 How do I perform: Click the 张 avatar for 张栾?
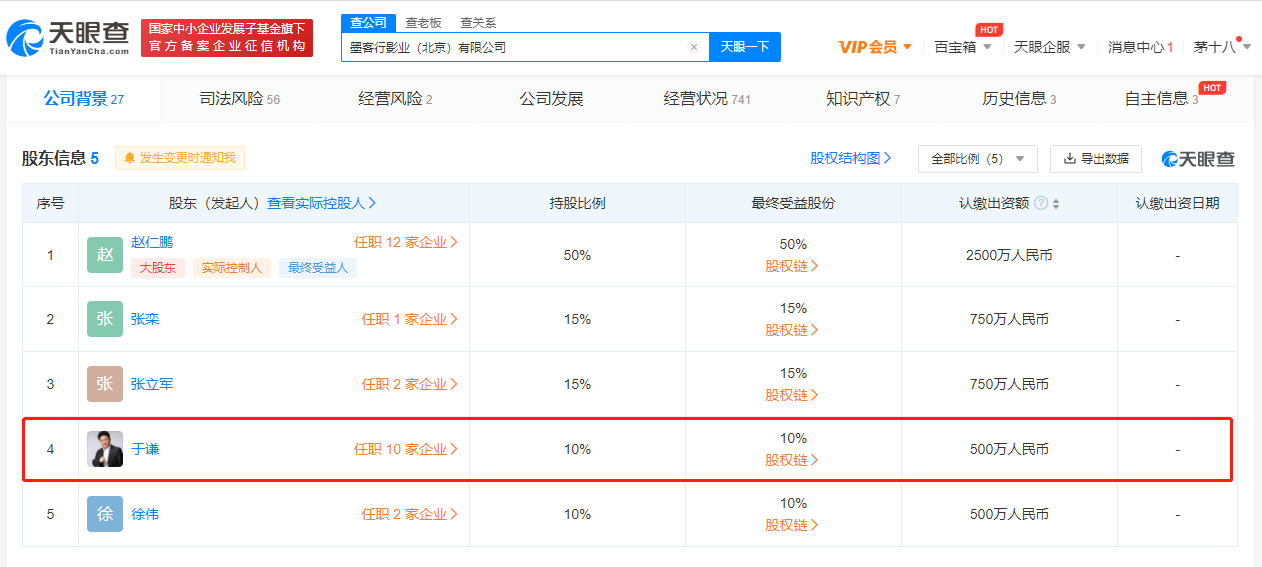(x=105, y=319)
